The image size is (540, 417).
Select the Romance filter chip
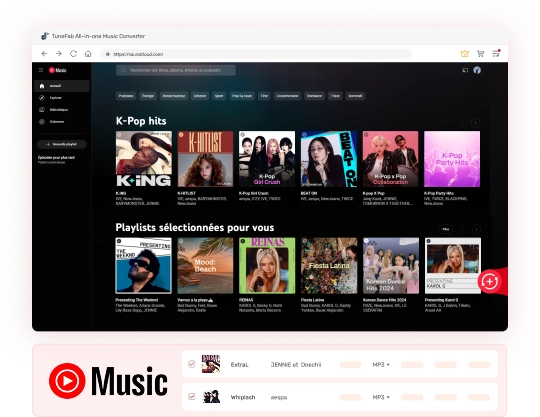tap(314, 96)
